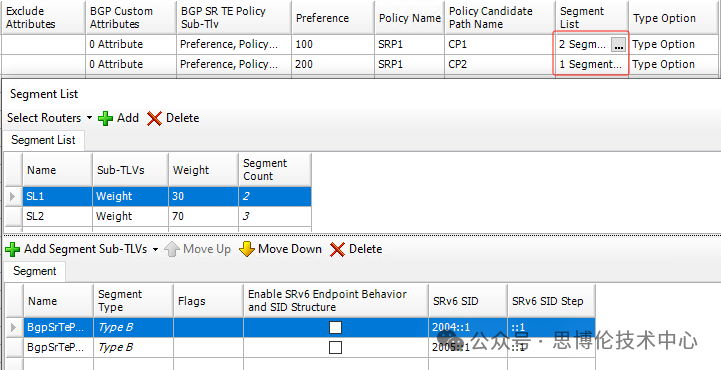Click the yellow Move Down arrow icon
721x370 pixels.
point(247,250)
